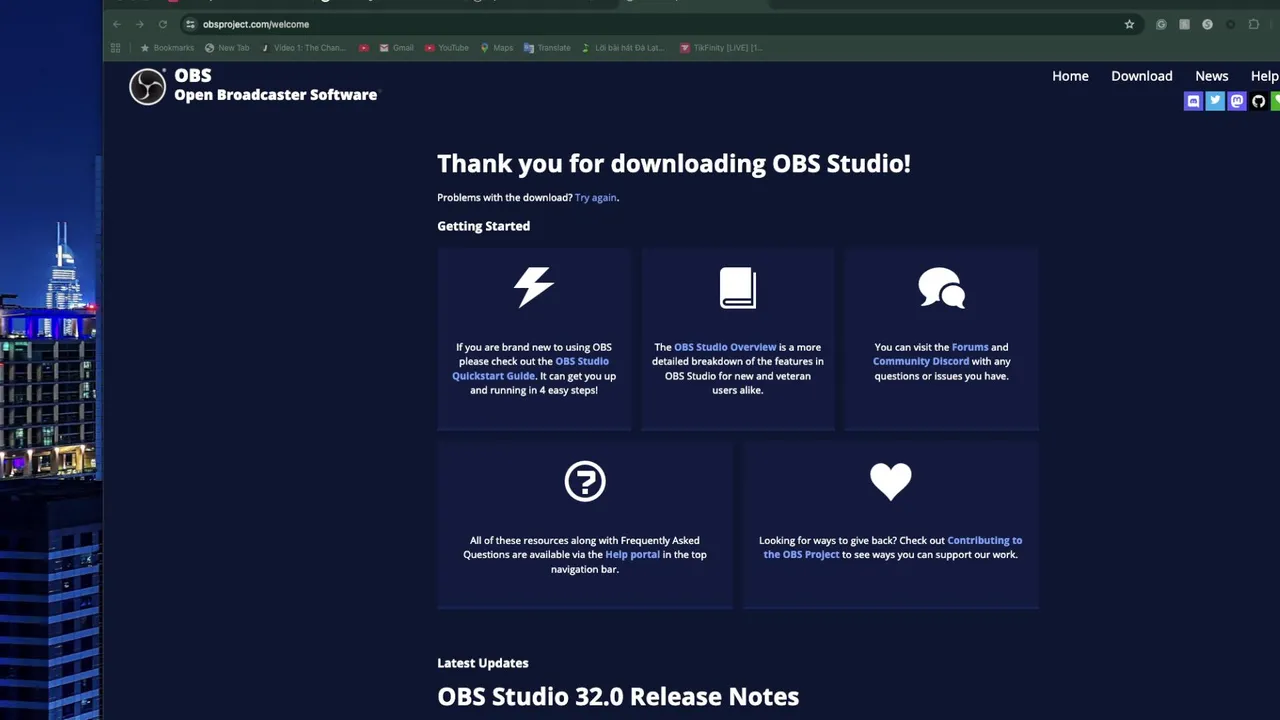Image resolution: width=1280 pixels, height=720 pixels.
Task: Open the Twitter social icon
Action: pyautogui.click(x=1215, y=101)
